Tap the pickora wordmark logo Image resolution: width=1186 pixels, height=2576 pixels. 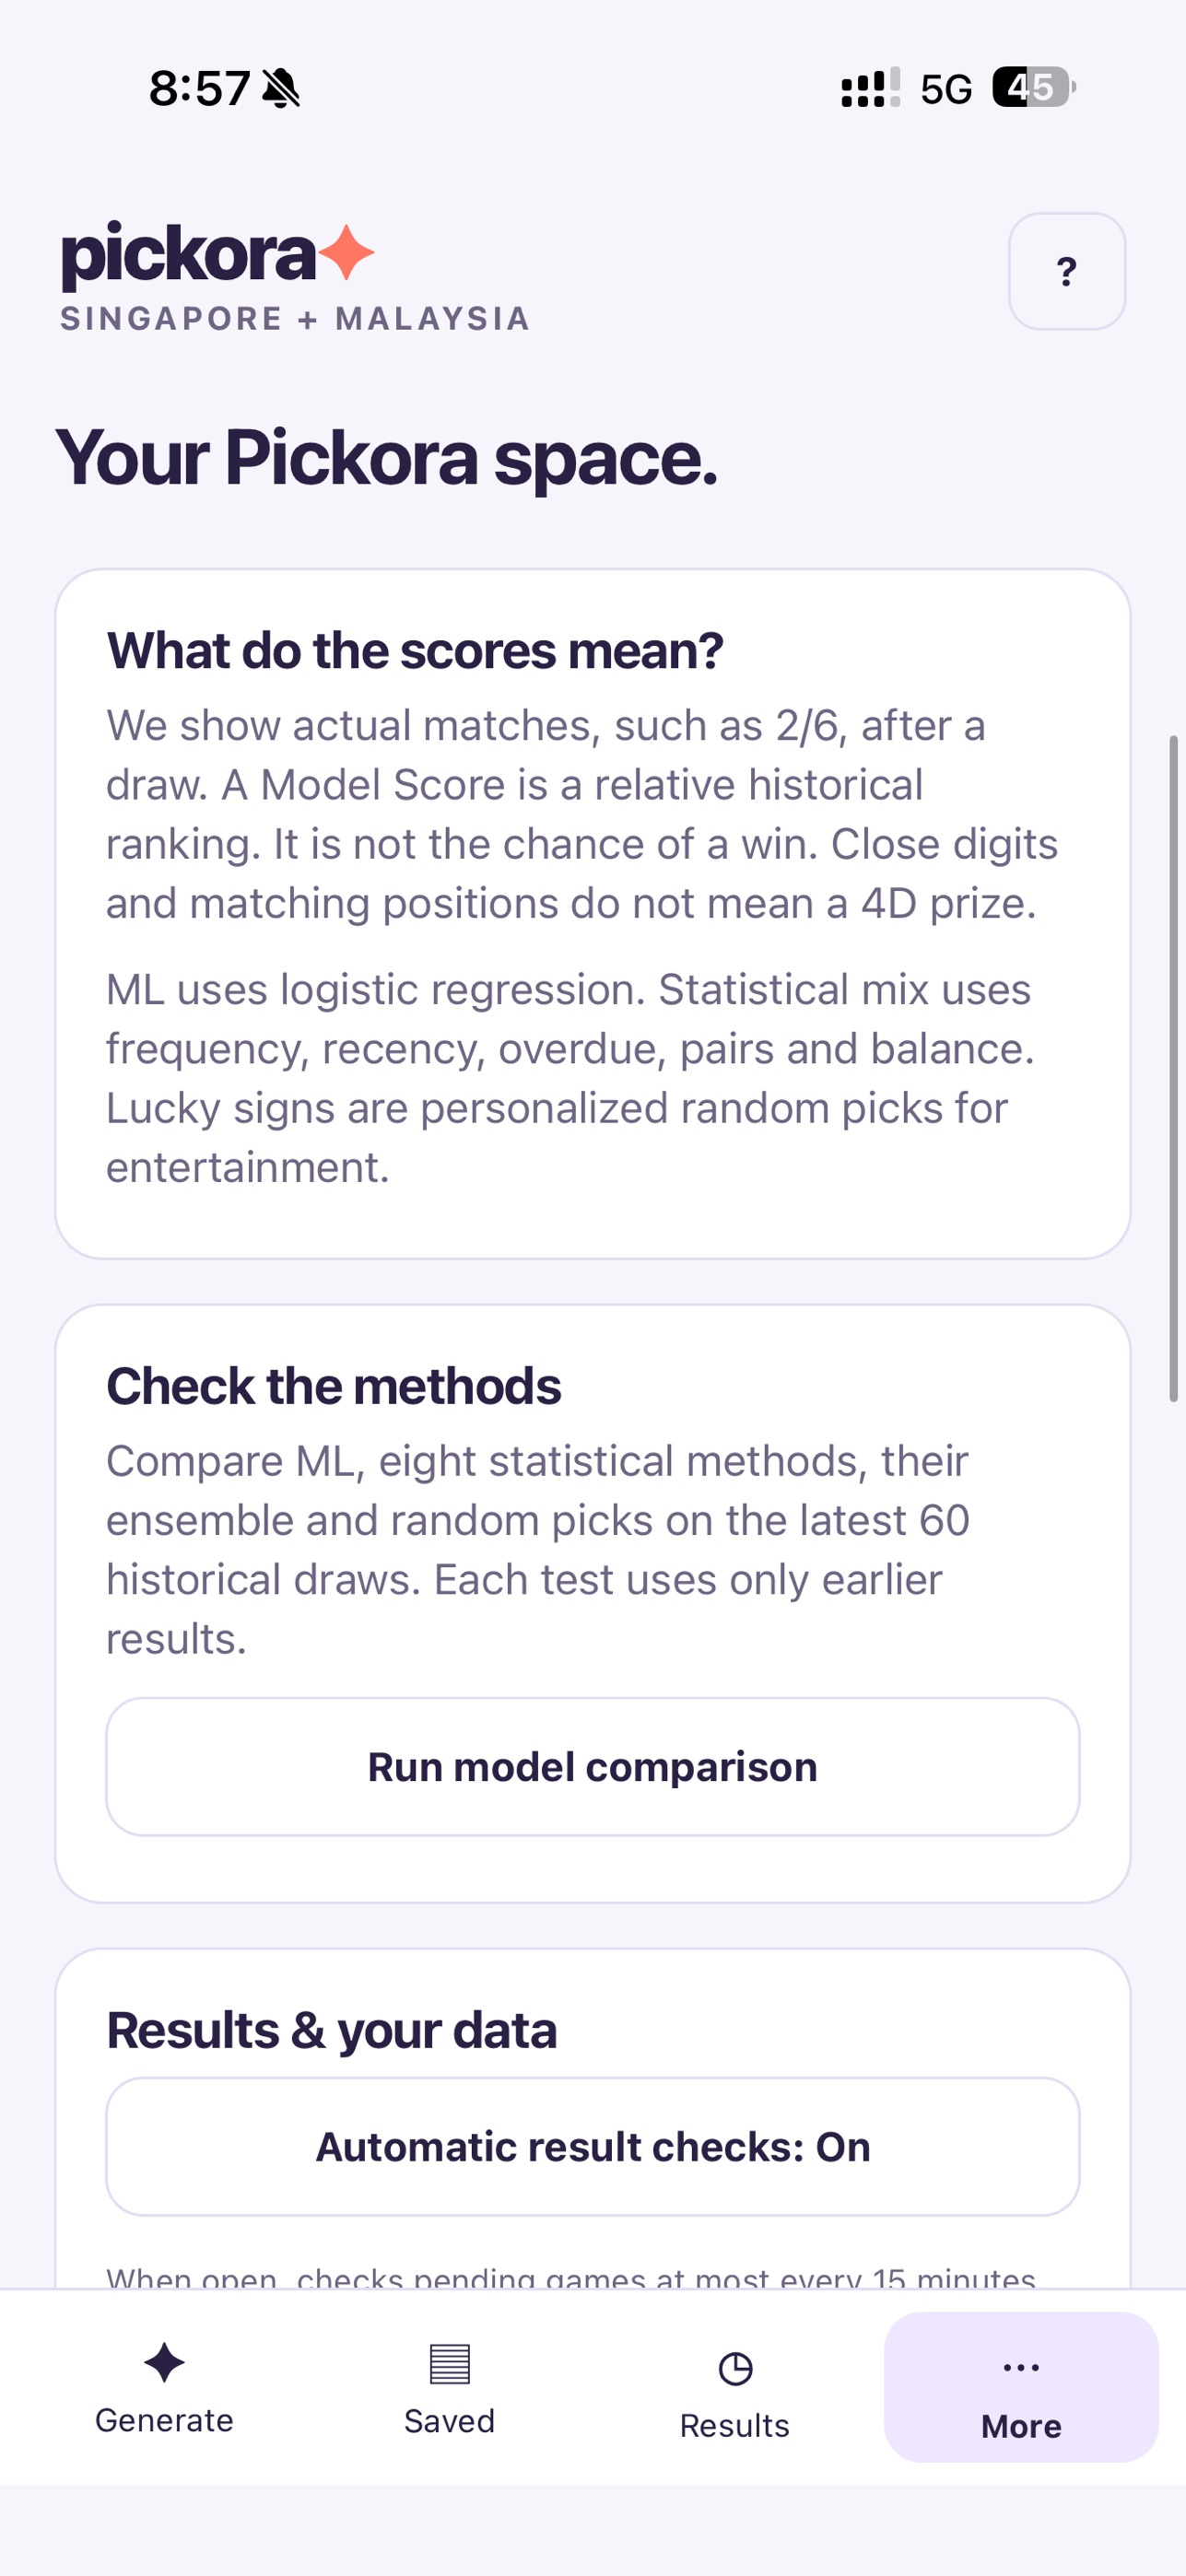pyautogui.click(x=189, y=254)
